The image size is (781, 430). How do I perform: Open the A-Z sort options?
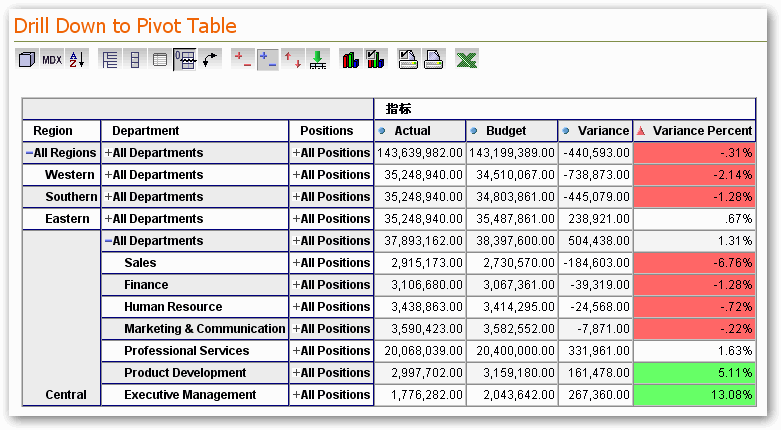pos(77,60)
